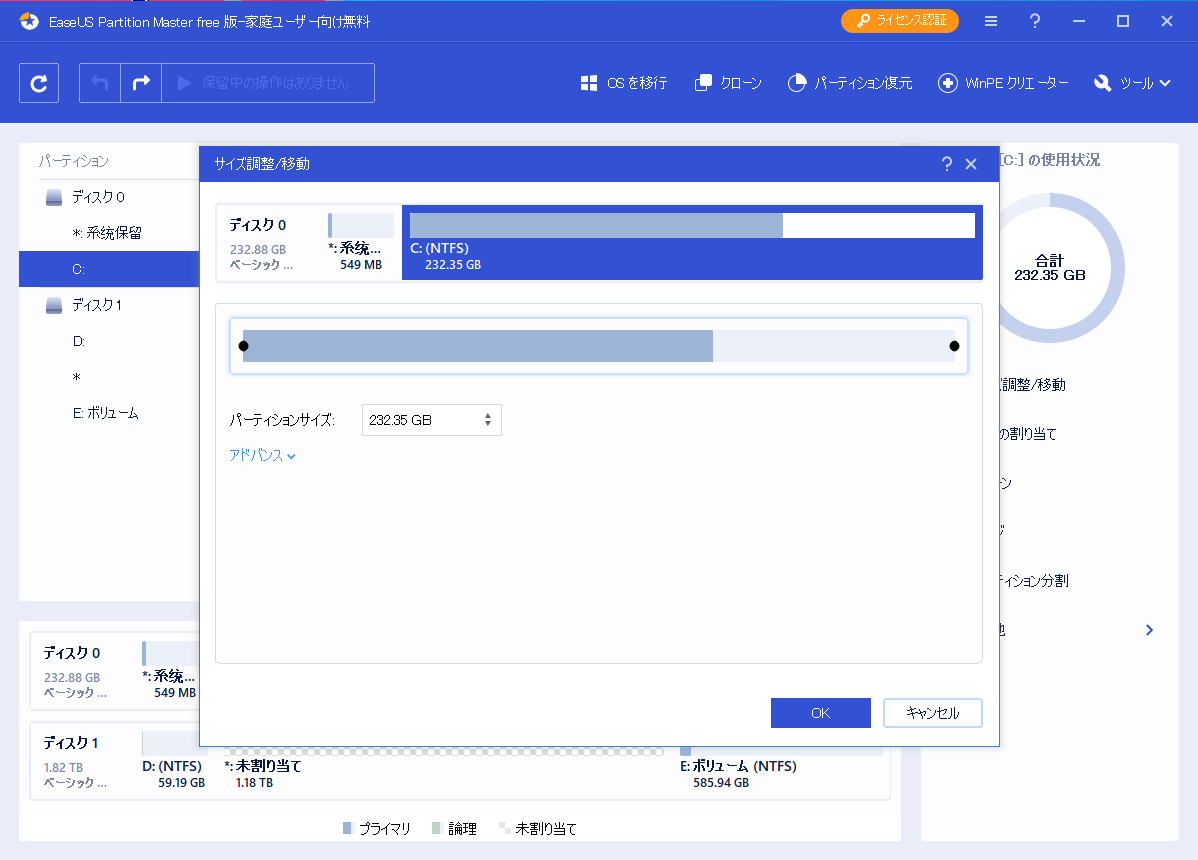Screen dimensions: 1198x860
Task: Click the EaseUS logo icon in the title bar
Action: click(29, 21)
